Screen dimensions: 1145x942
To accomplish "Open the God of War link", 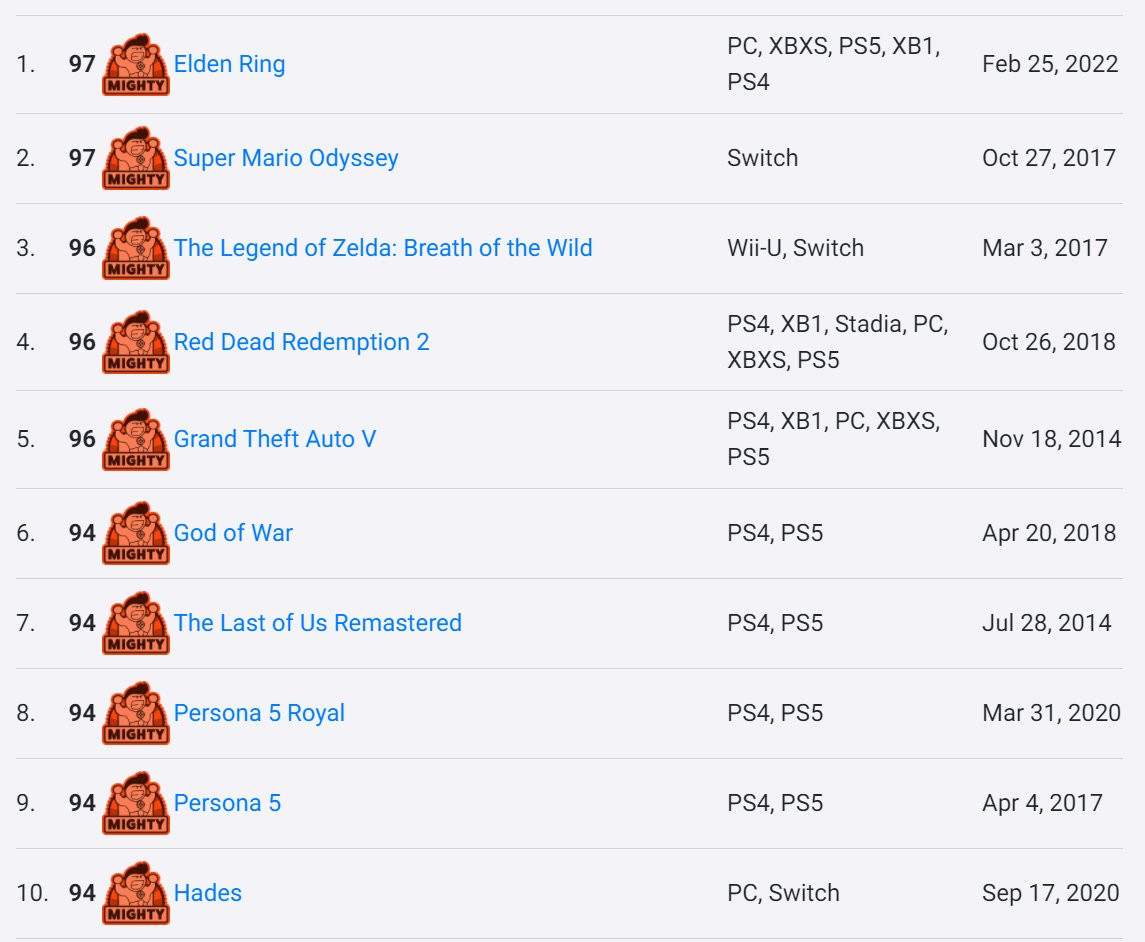I will 233,533.
